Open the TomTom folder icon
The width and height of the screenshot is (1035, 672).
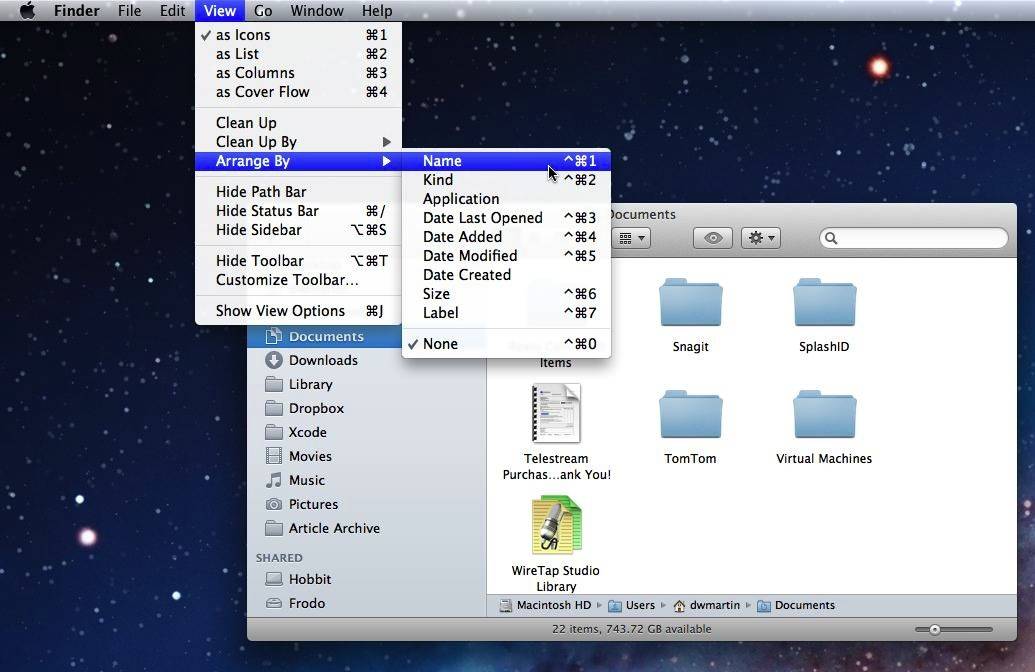coord(690,415)
